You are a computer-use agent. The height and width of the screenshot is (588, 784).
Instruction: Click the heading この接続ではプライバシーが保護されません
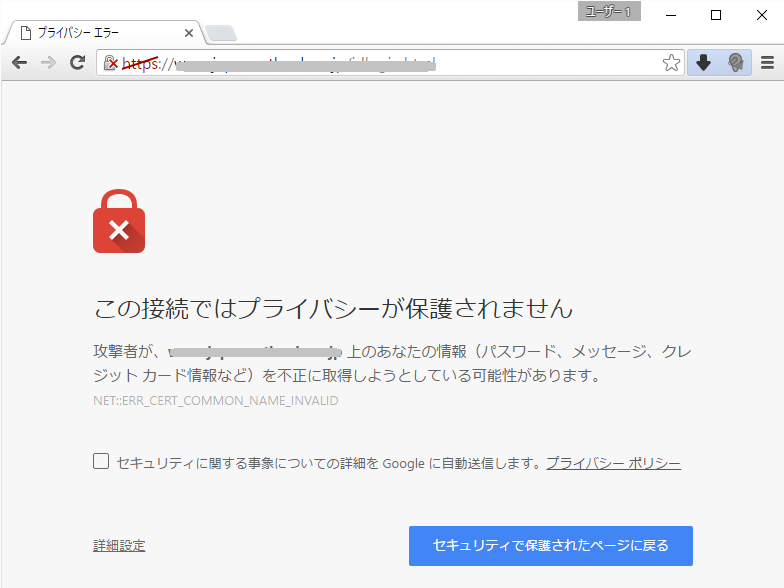334,308
